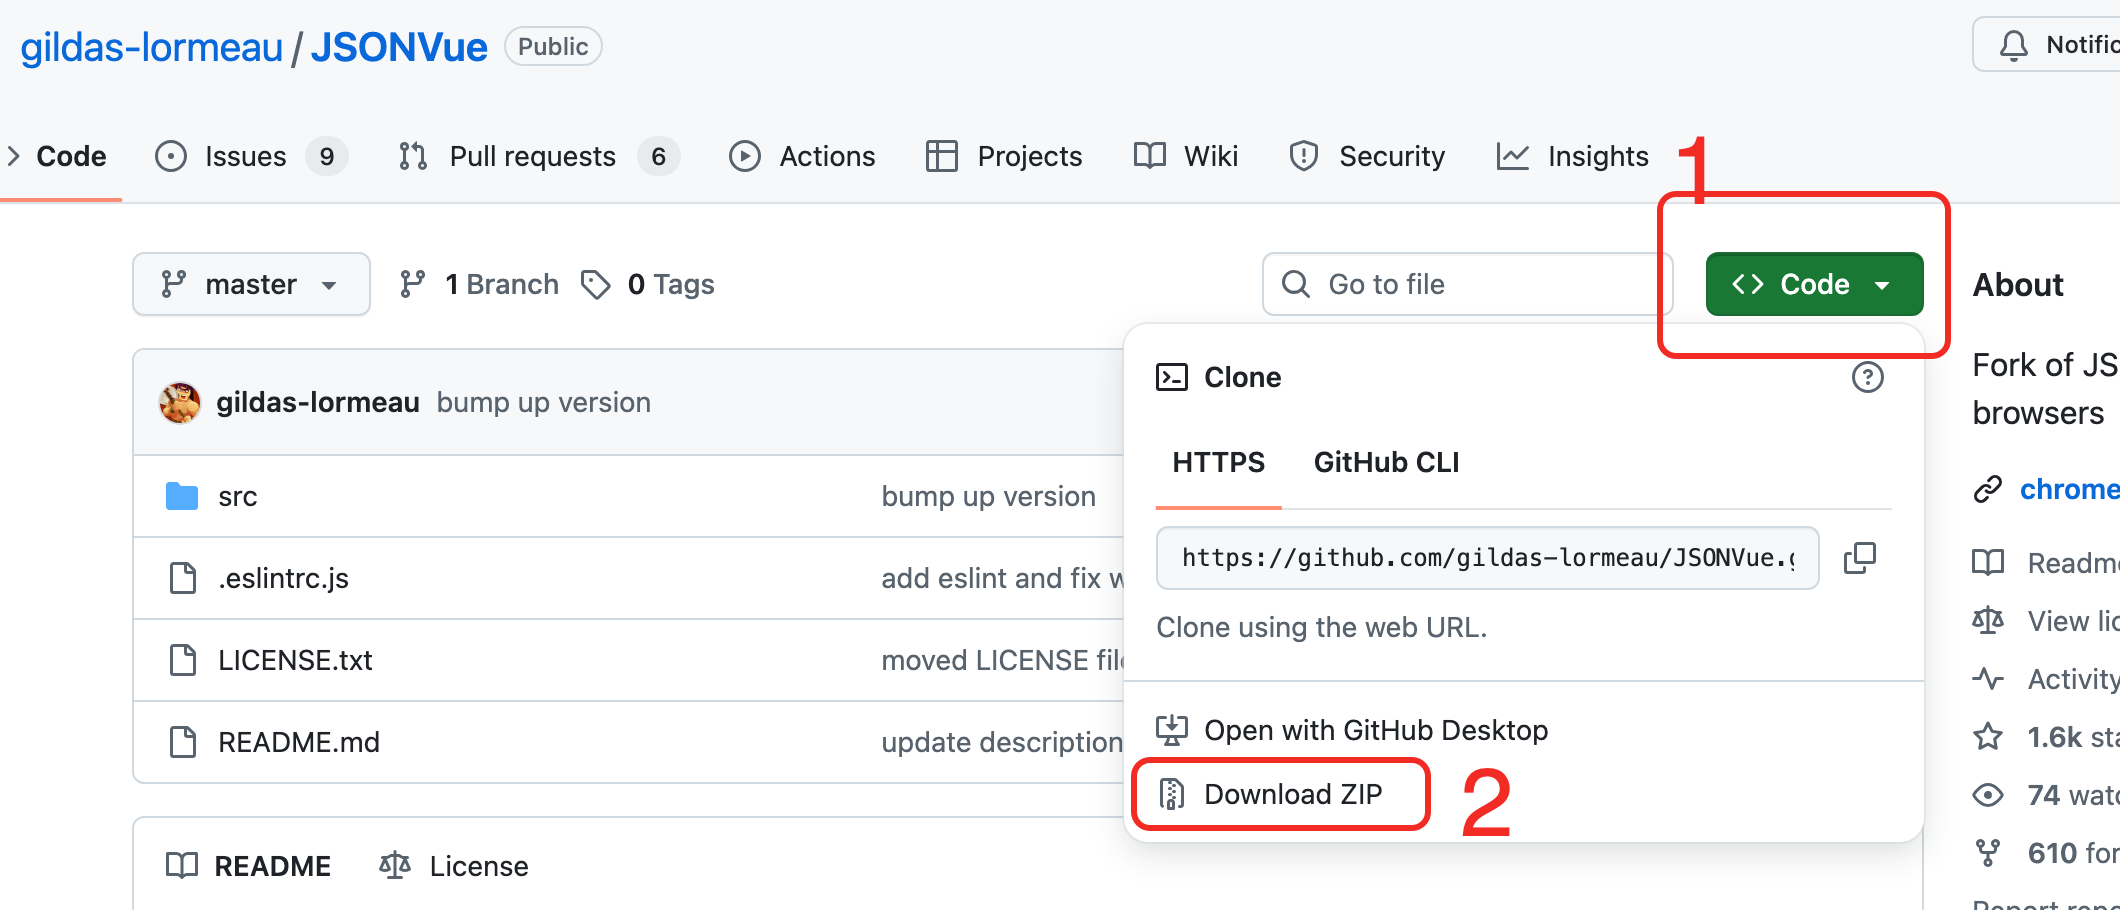The height and width of the screenshot is (910, 2120).
Task: Click the file icon next to README.md
Action: coord(183,742)
